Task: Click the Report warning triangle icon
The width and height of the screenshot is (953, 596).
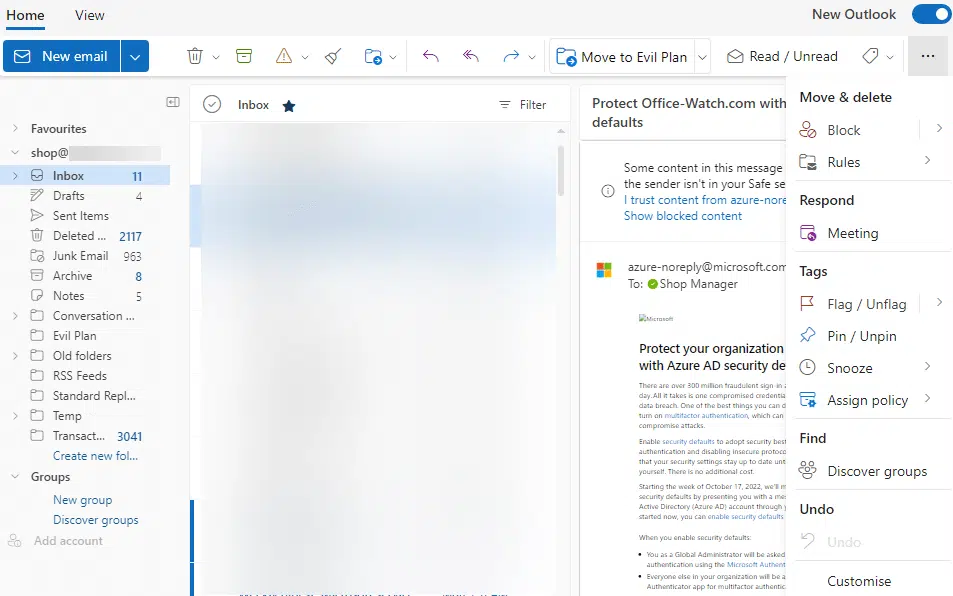Action: click(284, 57)
